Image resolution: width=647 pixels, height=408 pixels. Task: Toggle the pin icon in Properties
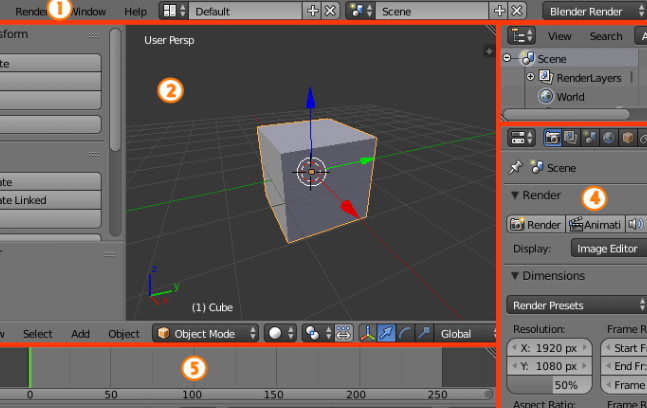pos(515,167)
